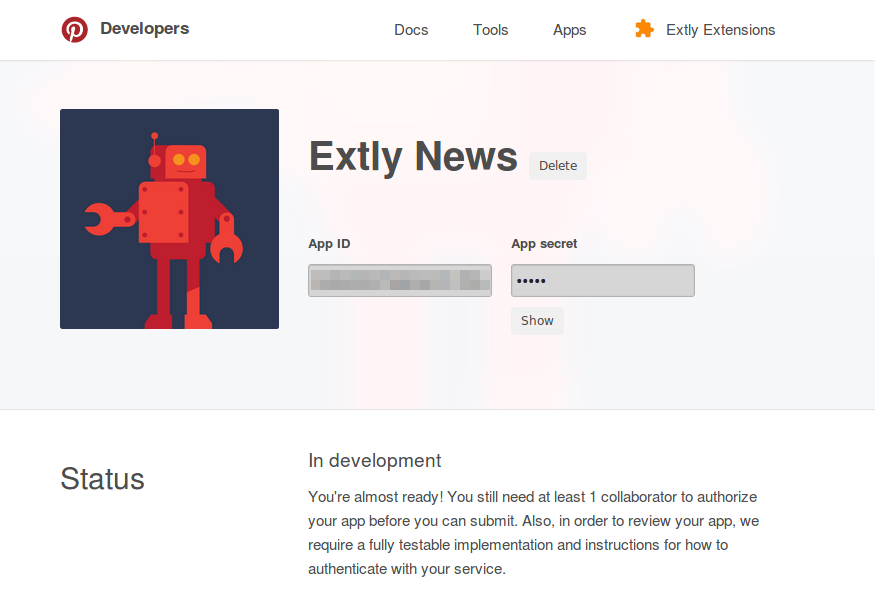Delete the Extly News app

pyautogui.click(x=558, y=166)
